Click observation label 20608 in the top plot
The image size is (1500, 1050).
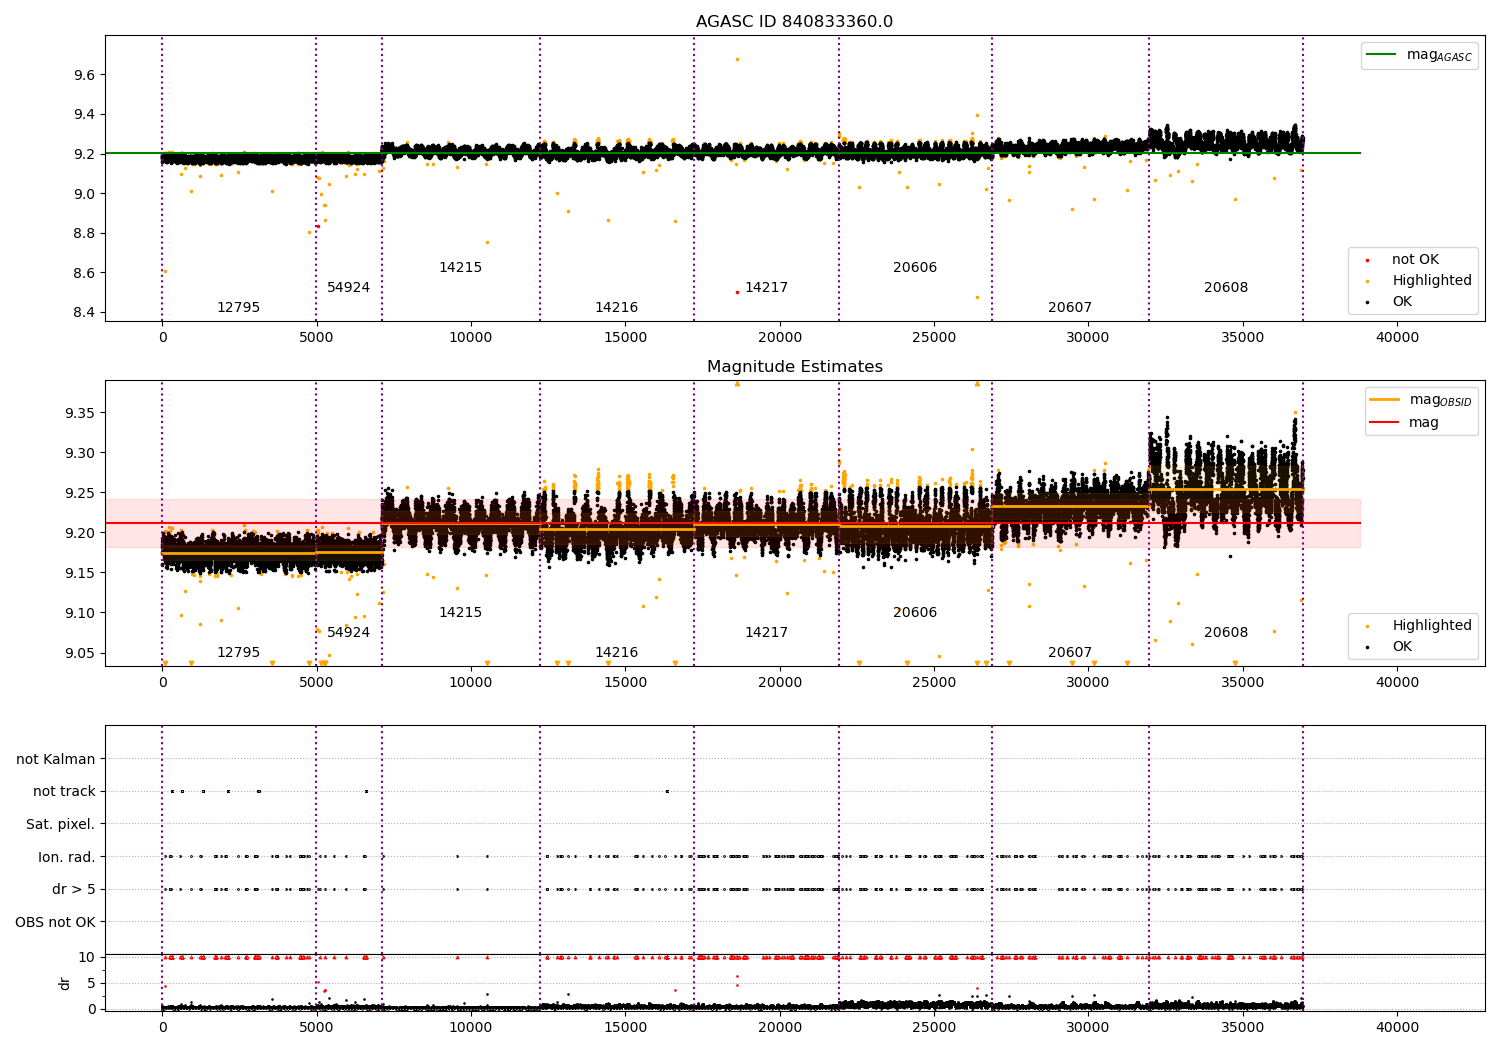point(1226,288)
